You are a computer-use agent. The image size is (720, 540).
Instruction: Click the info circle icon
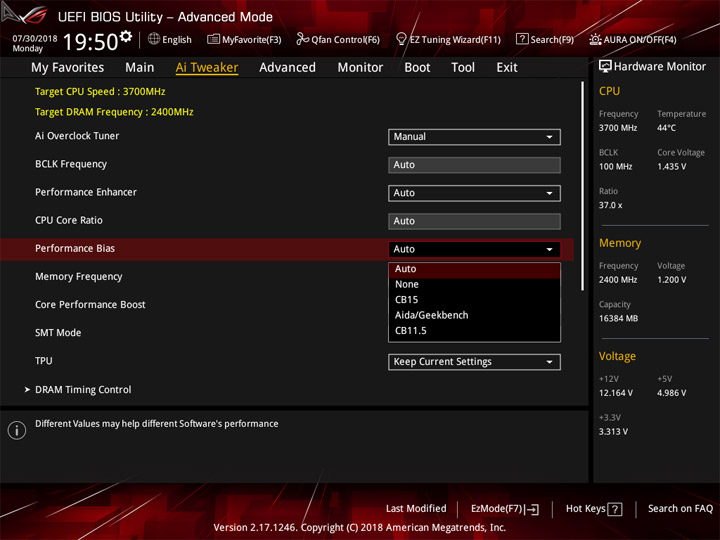[x=17, y=430]
